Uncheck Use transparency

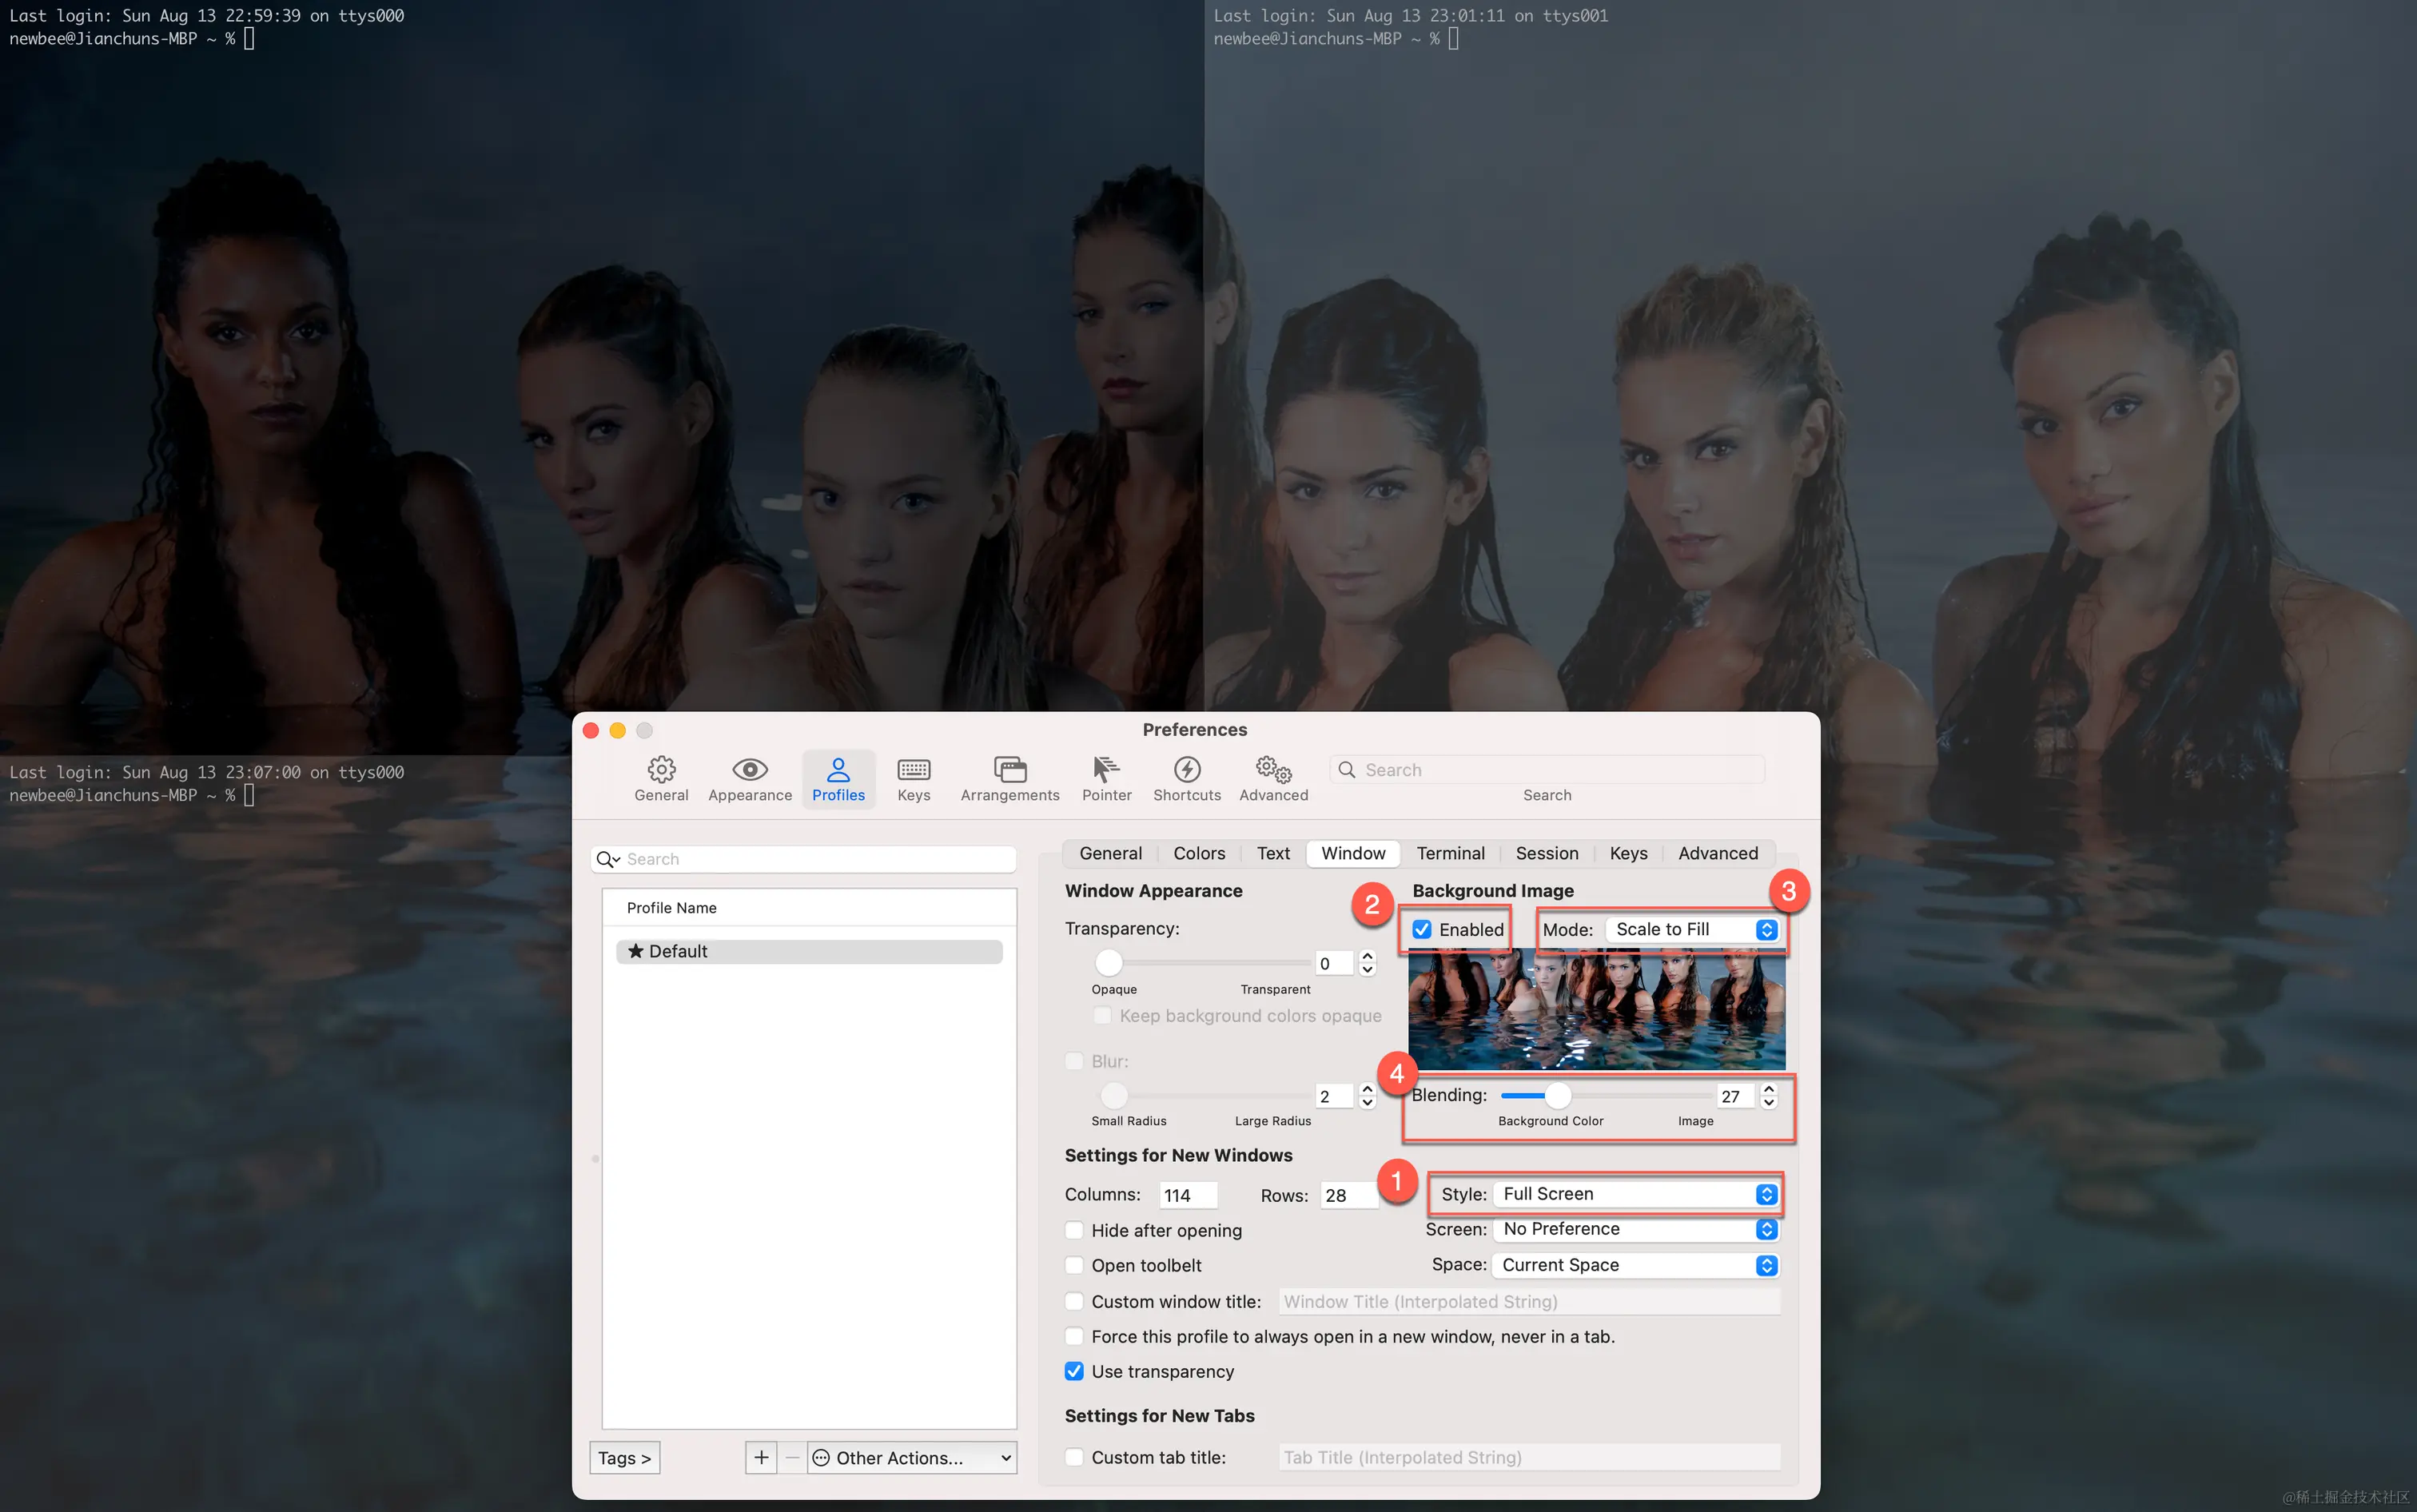(1074, 1372)
